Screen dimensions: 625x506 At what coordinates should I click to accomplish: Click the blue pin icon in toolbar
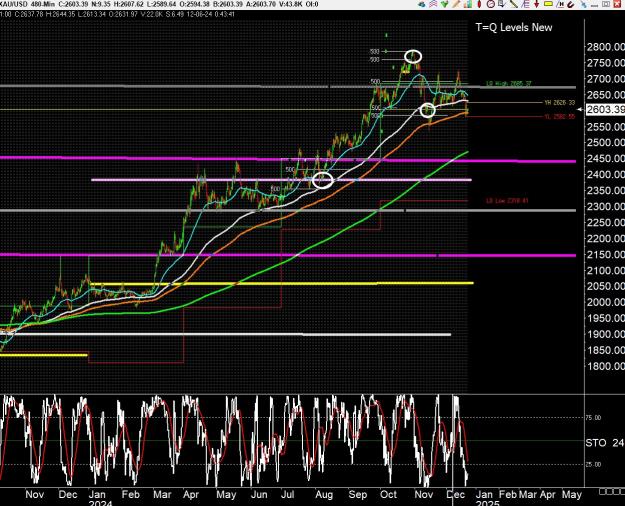pos(583,4)
